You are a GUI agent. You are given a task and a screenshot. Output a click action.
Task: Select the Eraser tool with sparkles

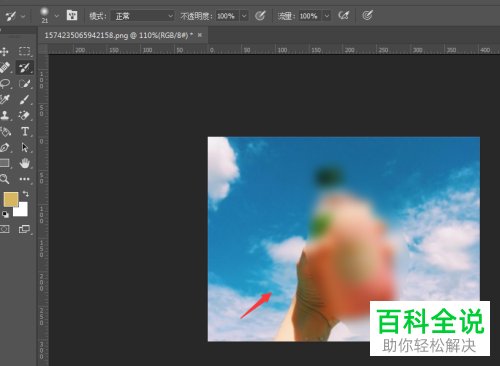[24, 115]
